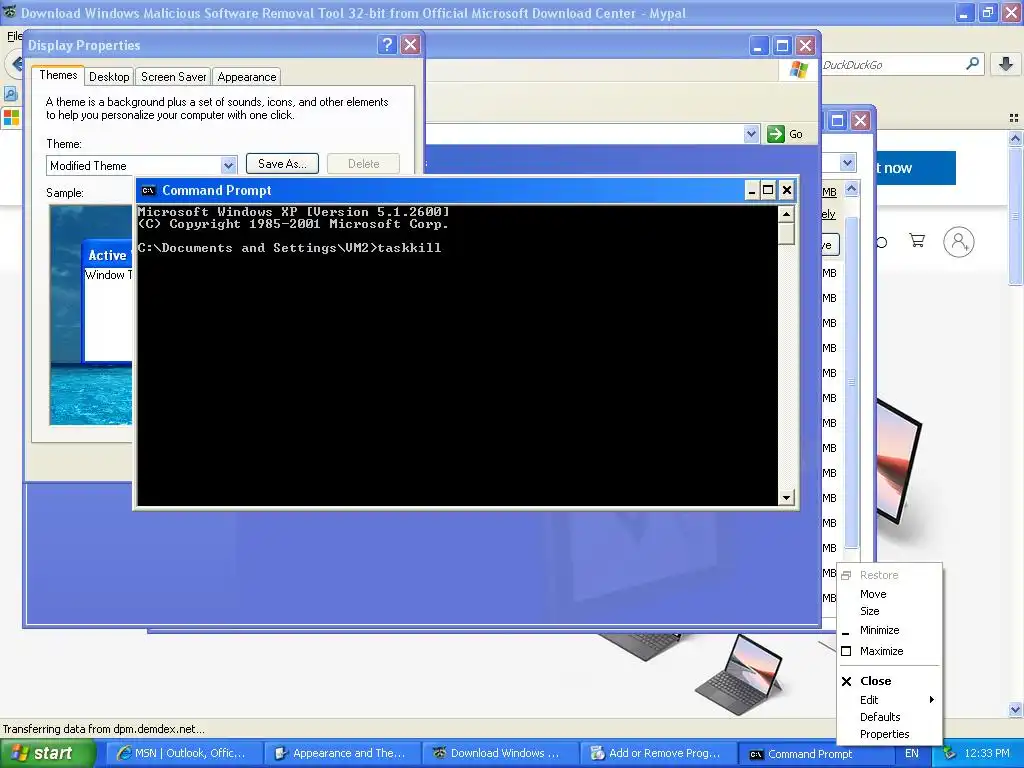Open the shopping cart icon on the webpage
The image size is (1024, 768).
point(917,241)
